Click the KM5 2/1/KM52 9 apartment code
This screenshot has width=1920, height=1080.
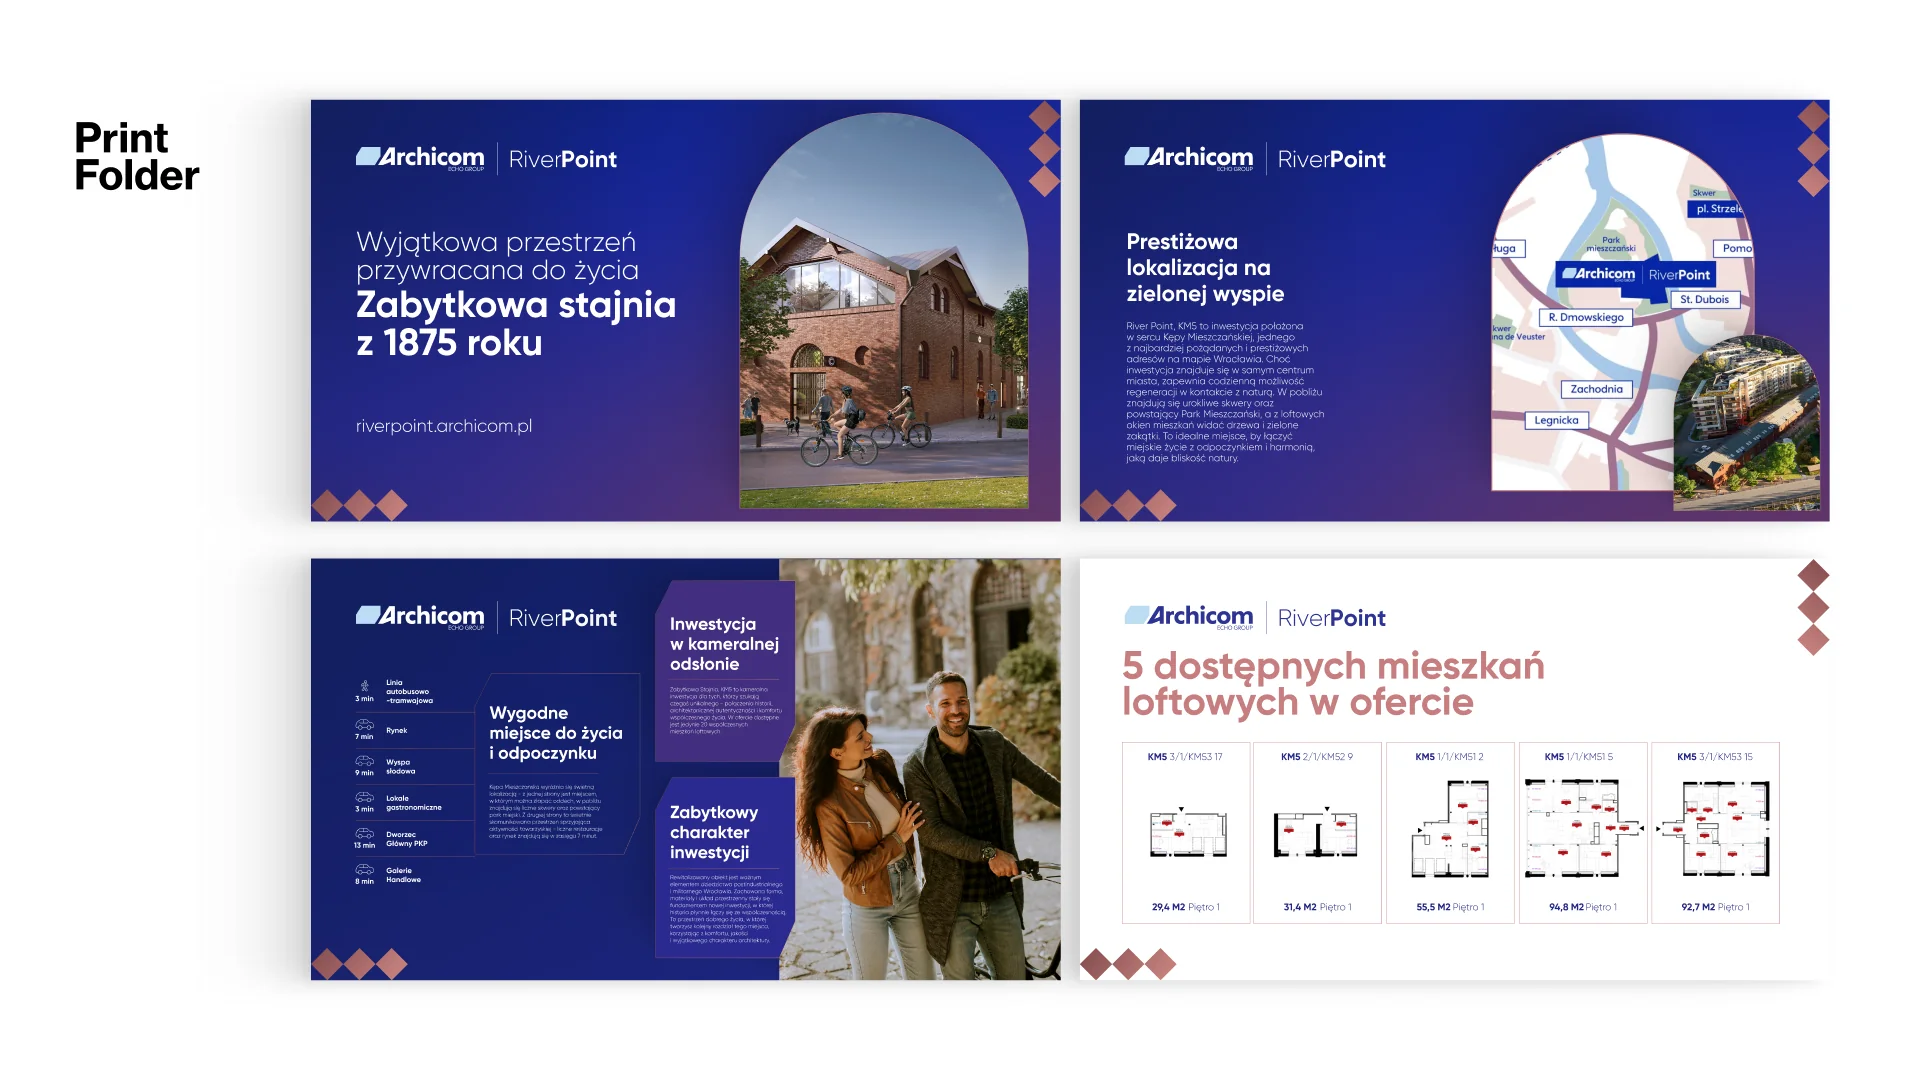point(1316,757)
